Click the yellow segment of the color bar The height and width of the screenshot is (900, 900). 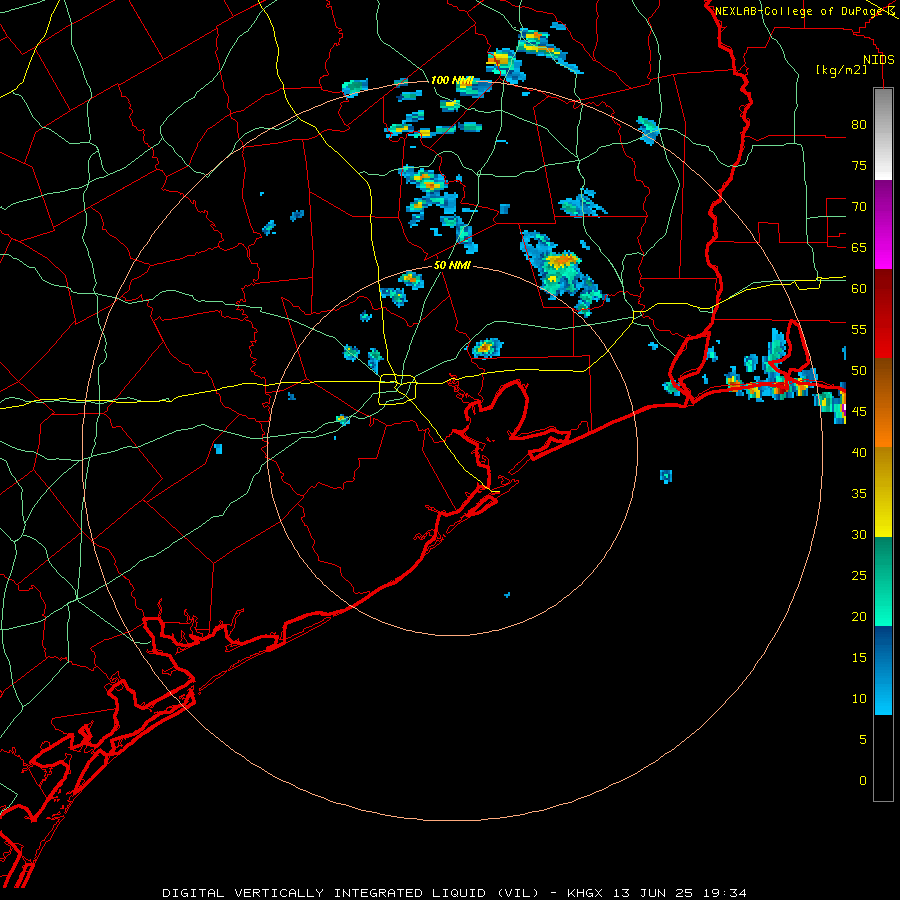883,492
